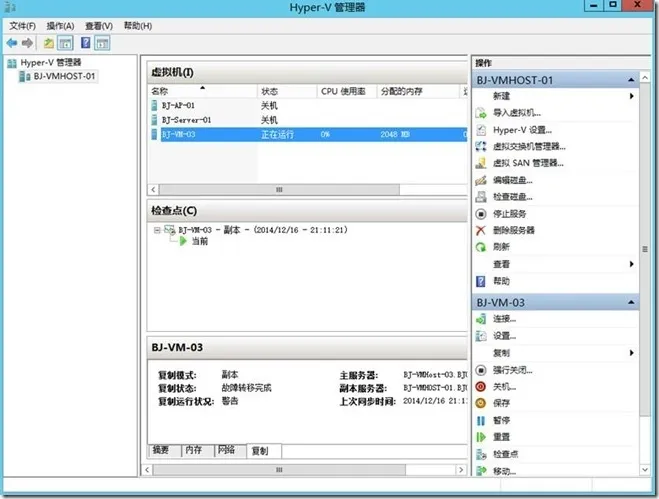The height and width of the screenshot is (499, 659).
Task: Select the BJ-VM-03 running virtual machine row
Action: (308, 135)
